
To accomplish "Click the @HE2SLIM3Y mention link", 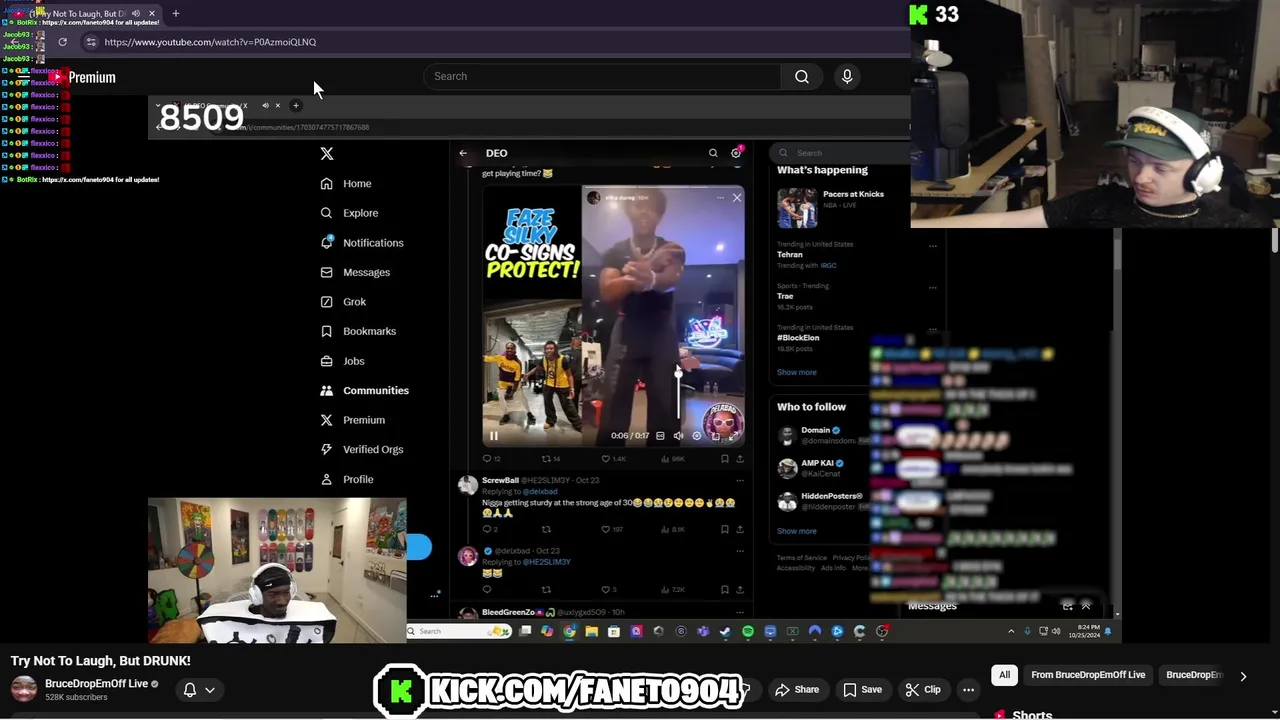I will point(546,562).
